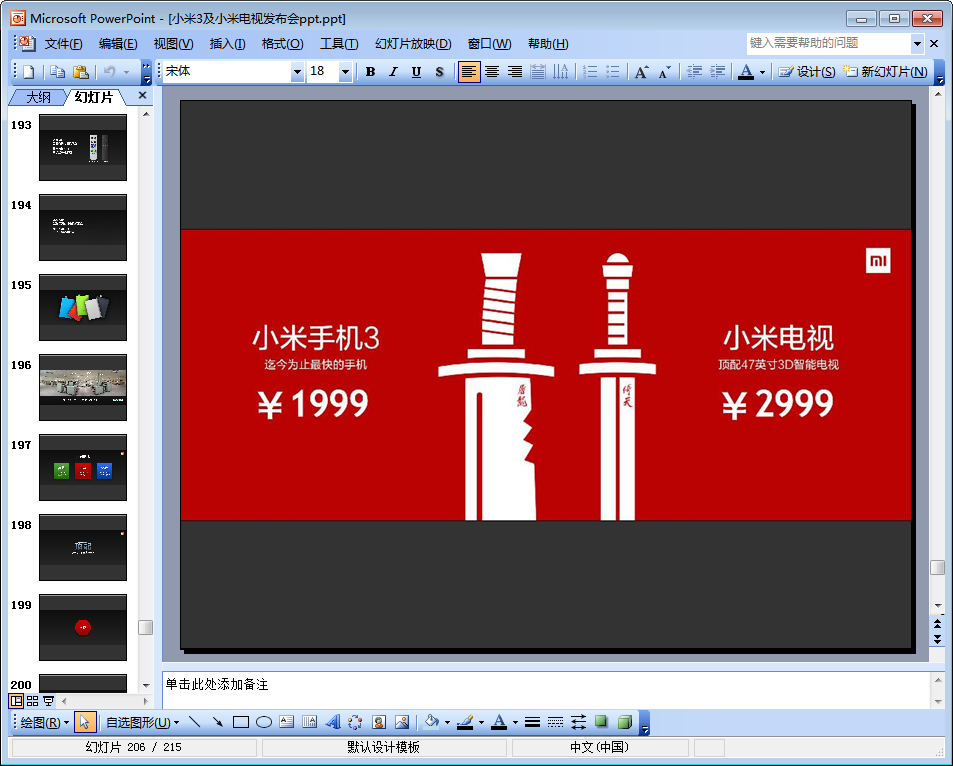Expand the fill color dropdown arrow
The image size is (953, 766).
point(447,722)
